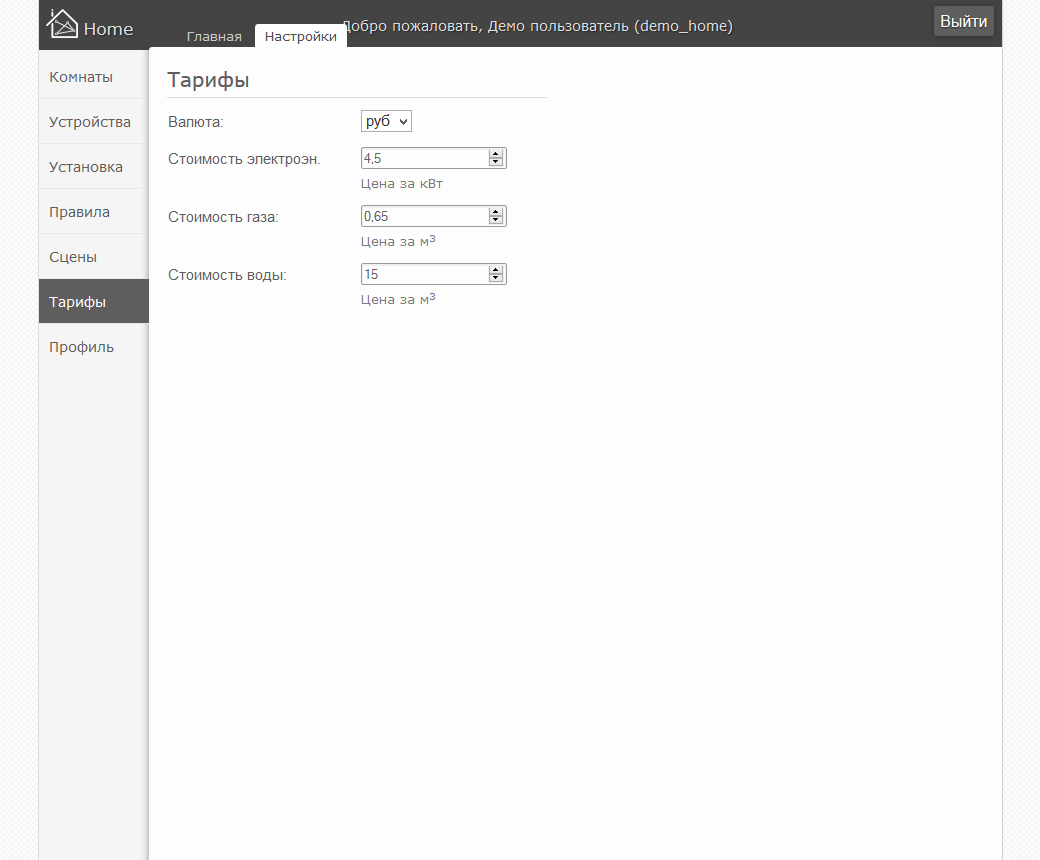This screenshot has height=860, width=1040.
Task: Open the Валюта currency dropdown
Action: [x=386, y=121]
